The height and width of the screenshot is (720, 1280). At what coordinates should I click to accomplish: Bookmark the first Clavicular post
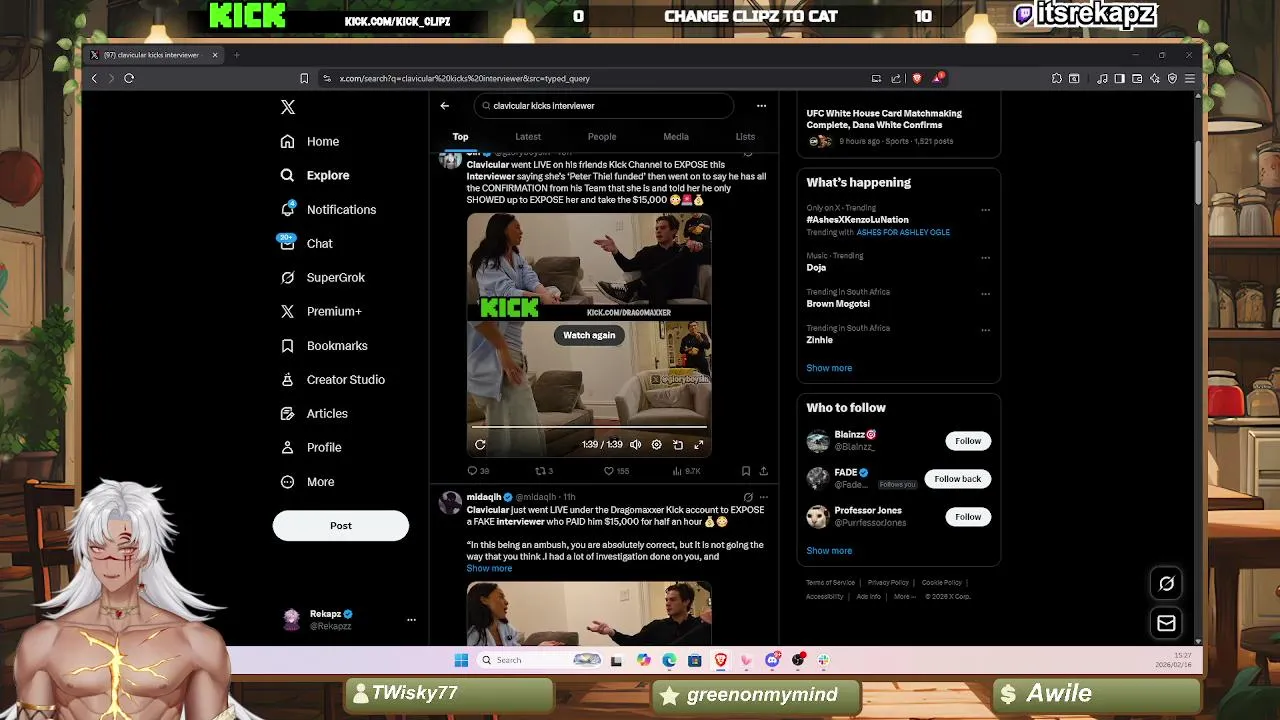[x=746, y=471]
